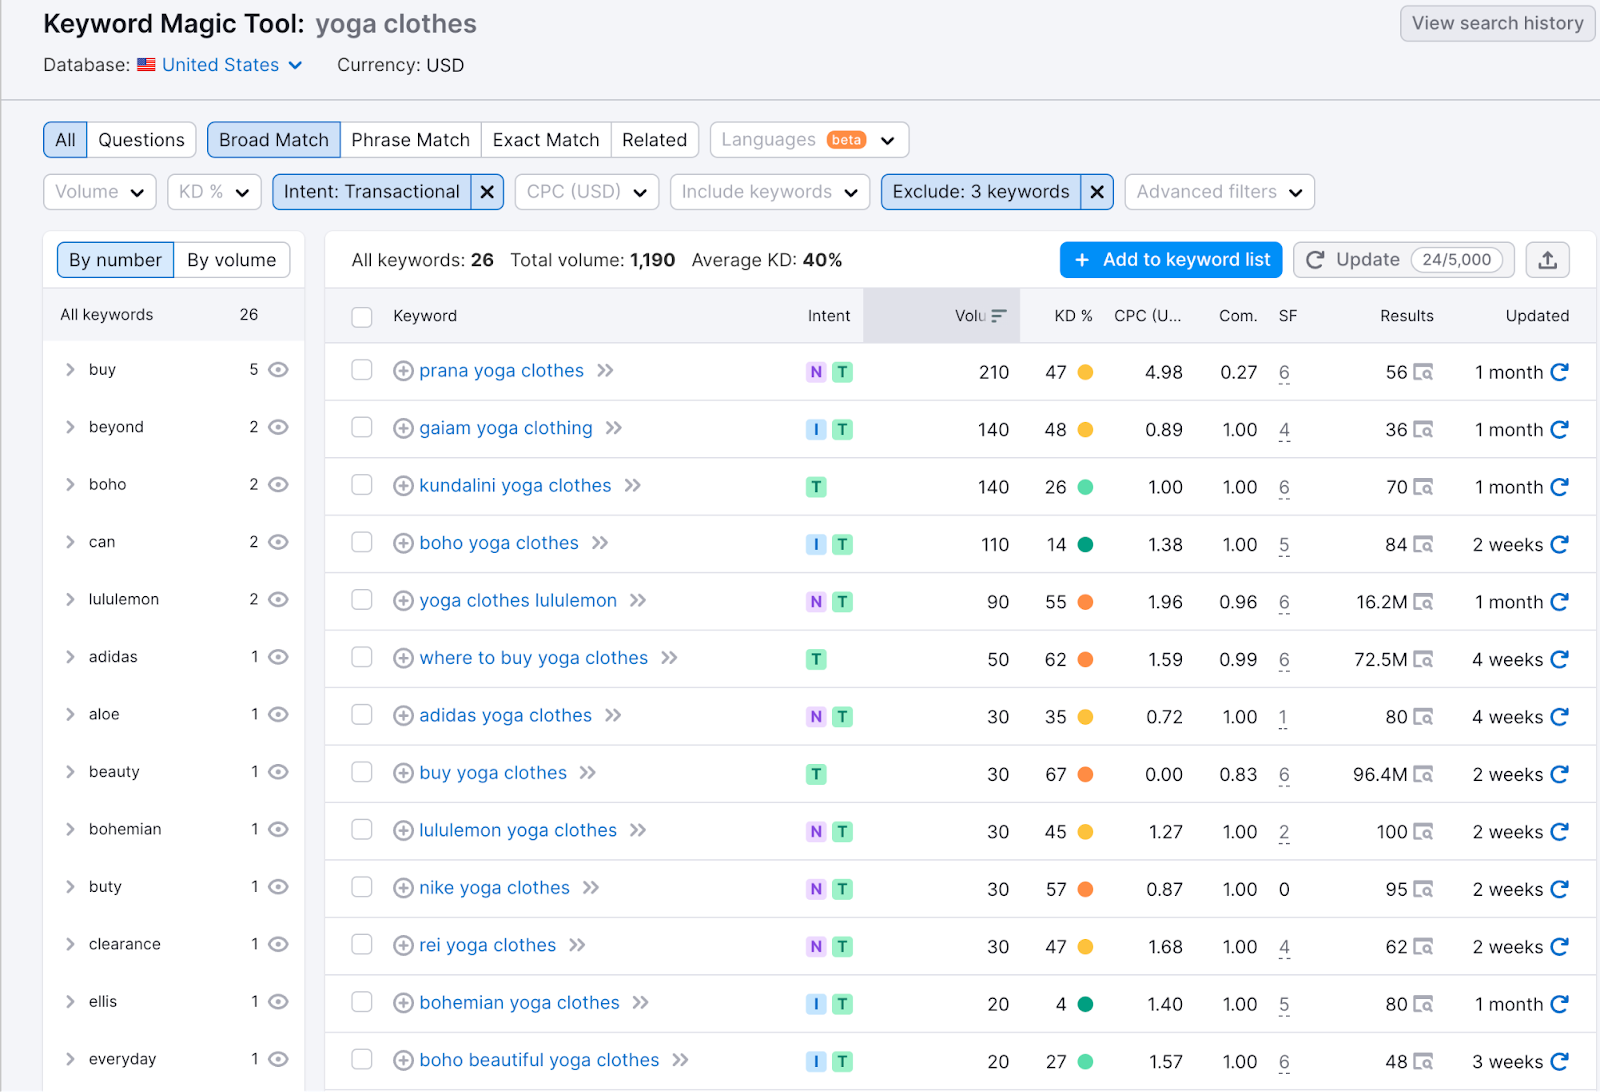Refresh metrics for boho yoga clothes

pyautogui.click(x=1559, y=545)
